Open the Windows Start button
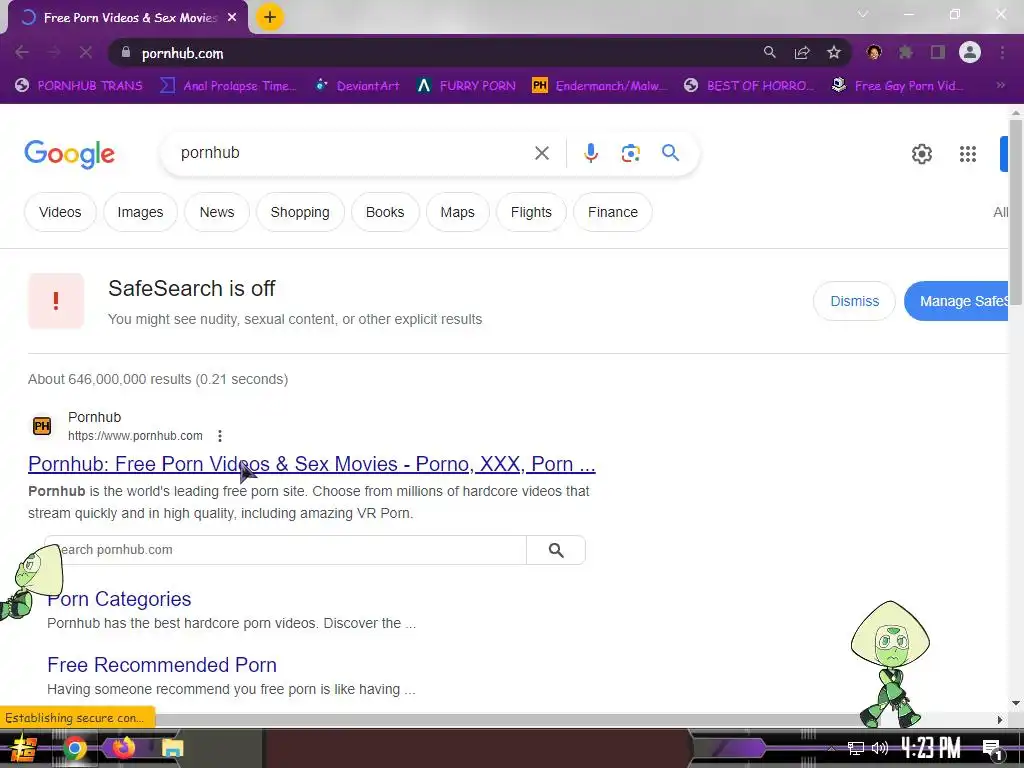1024x768 pixels. coord(24,748)
